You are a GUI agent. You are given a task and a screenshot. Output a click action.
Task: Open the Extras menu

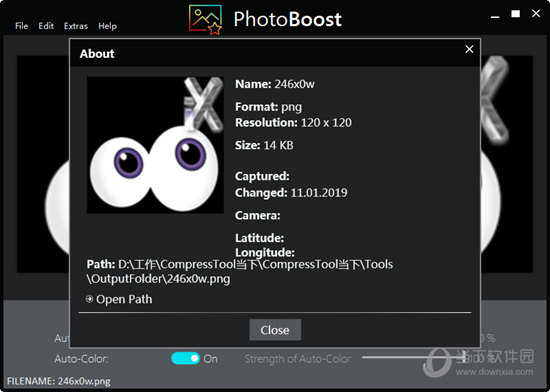tap(76, 26)
